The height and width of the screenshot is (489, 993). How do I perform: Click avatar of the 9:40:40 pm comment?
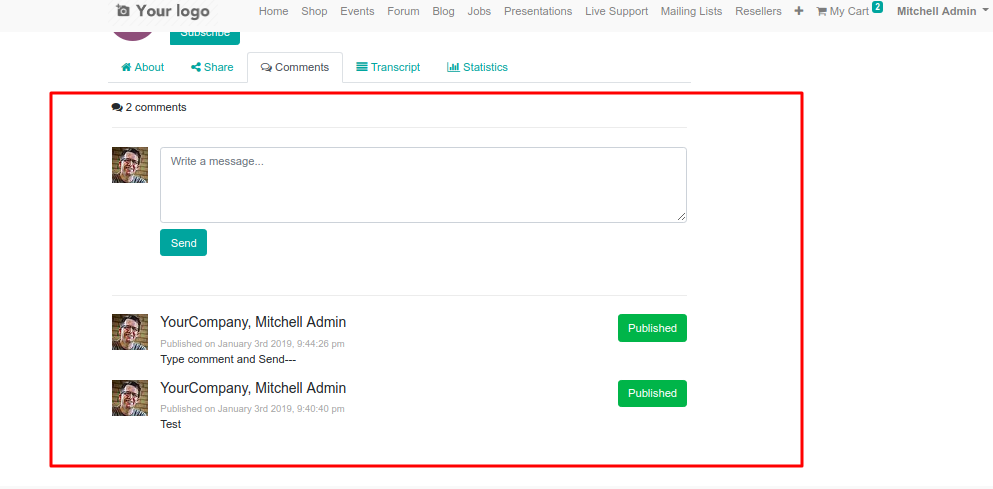coord(130,398)
